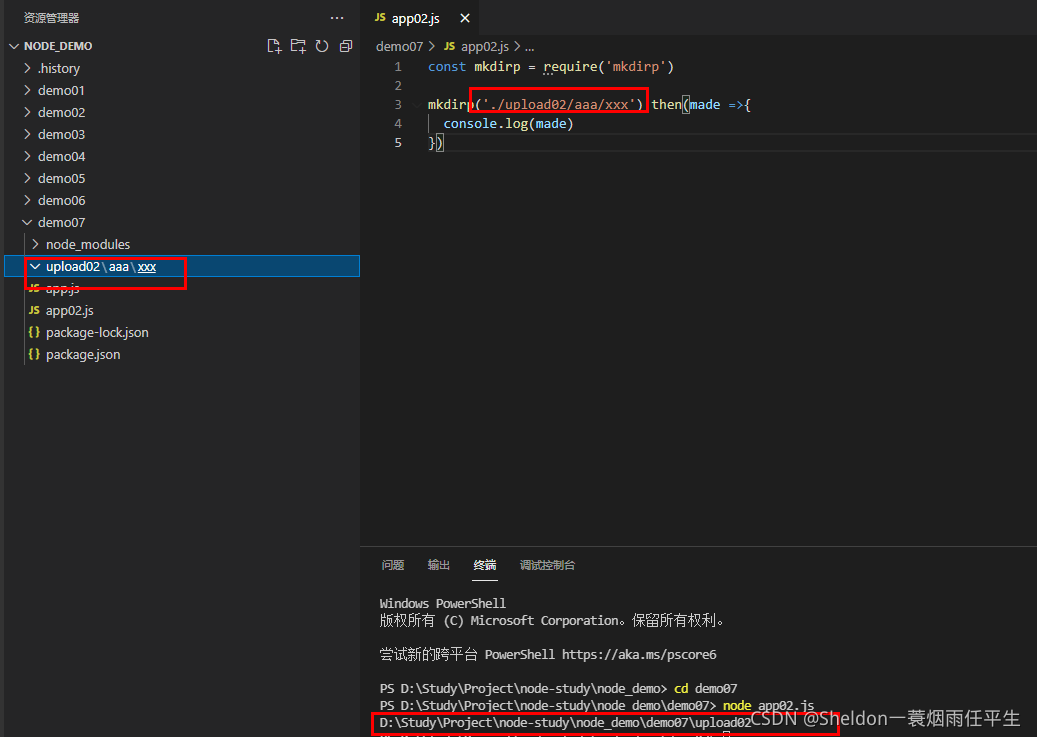Switch to the 终端 panel tab
Screen dimensions: 1037x737
point(485,565)
